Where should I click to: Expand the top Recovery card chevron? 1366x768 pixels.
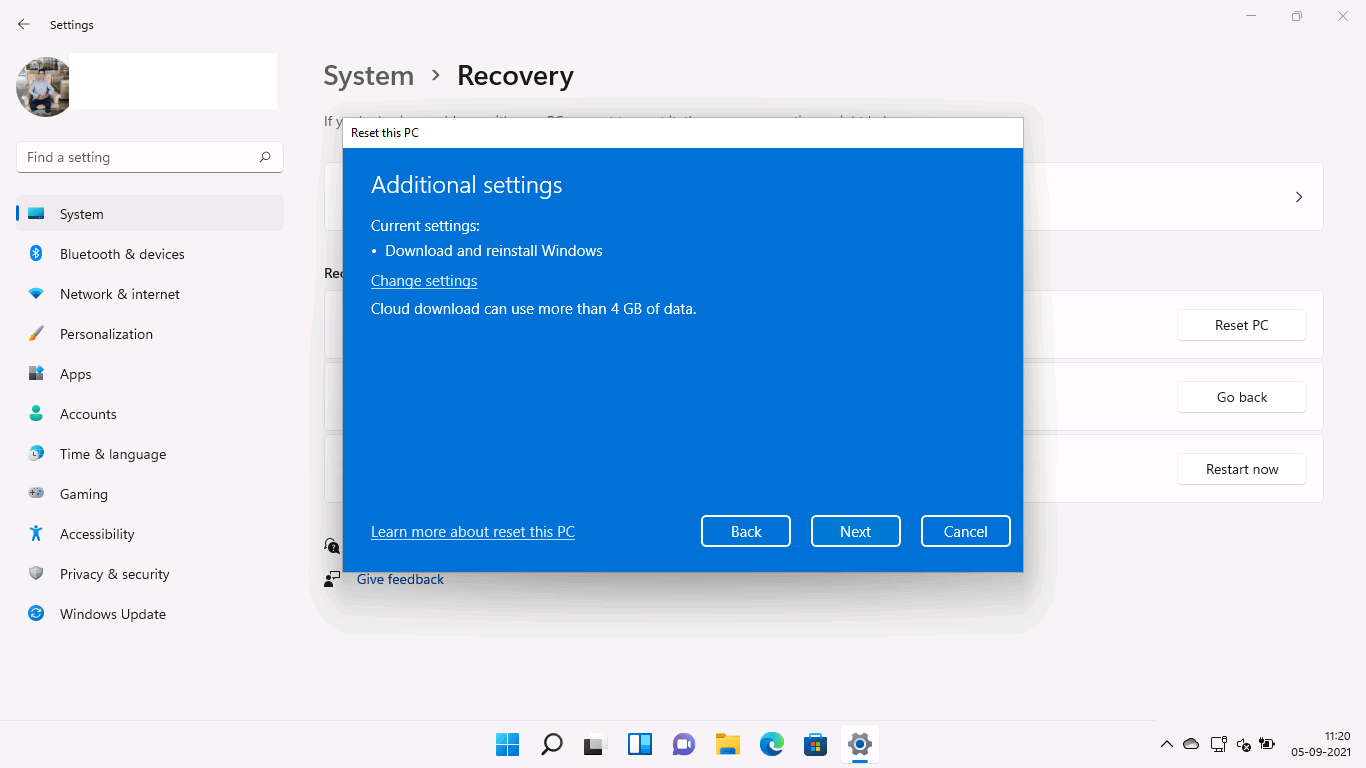tap(1299, 197)
